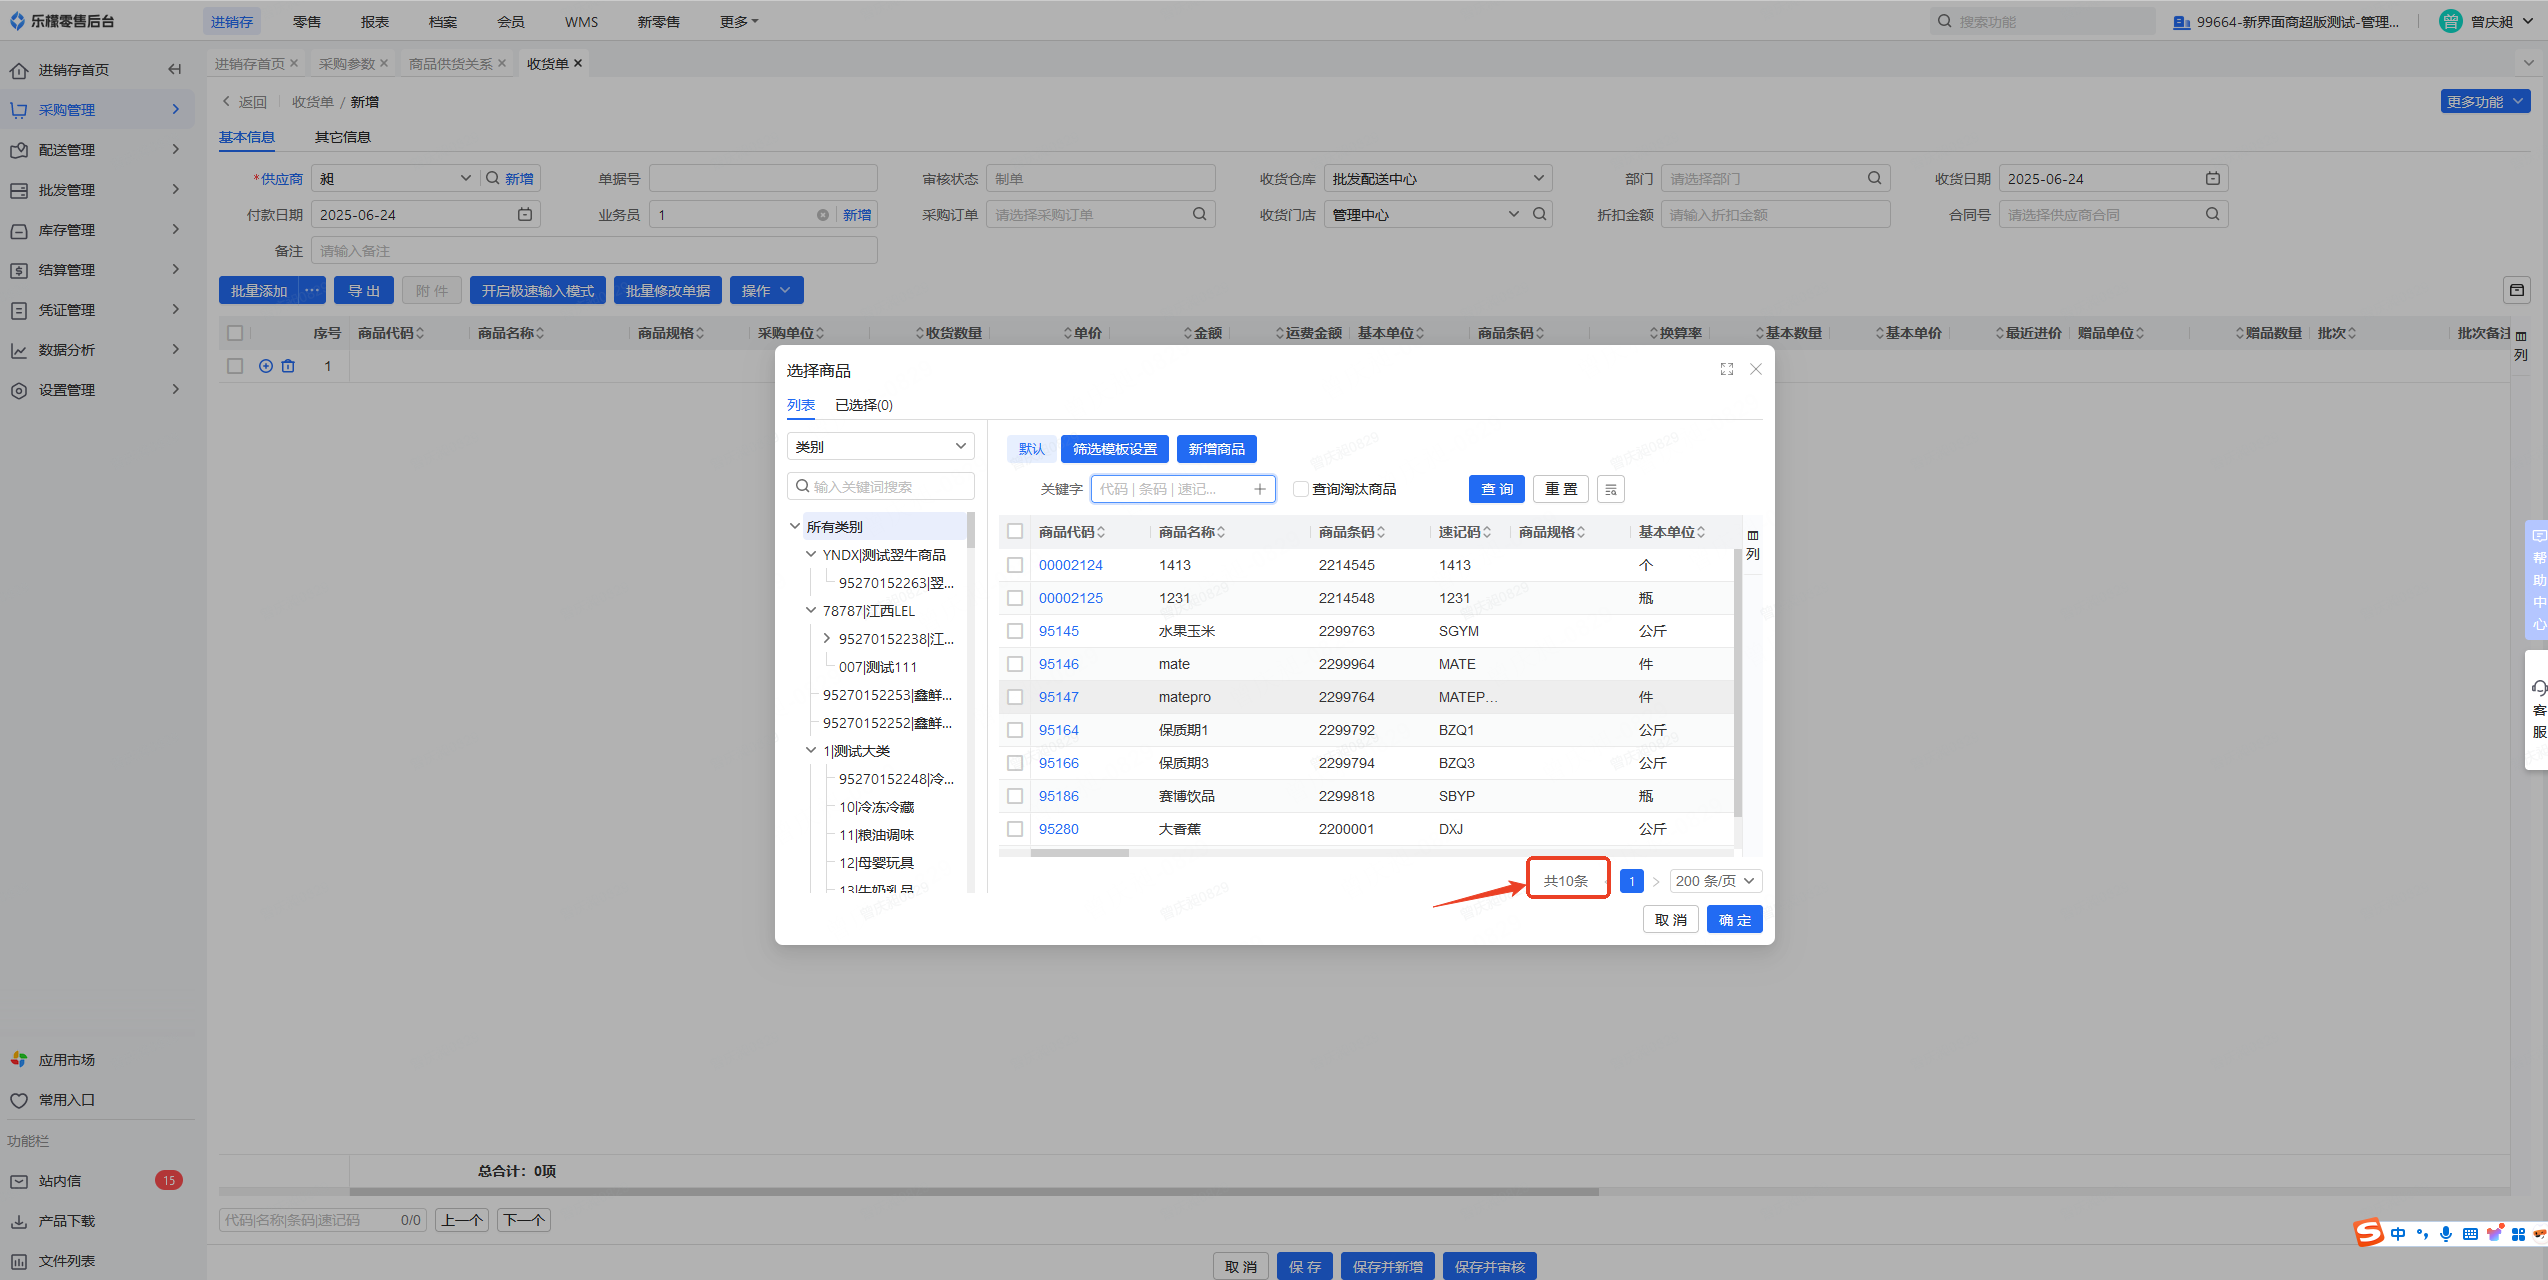Close the 选择商品 dialog
The height and width of the screenshot is (1280, 2548).
click(x=1755, y=369)
